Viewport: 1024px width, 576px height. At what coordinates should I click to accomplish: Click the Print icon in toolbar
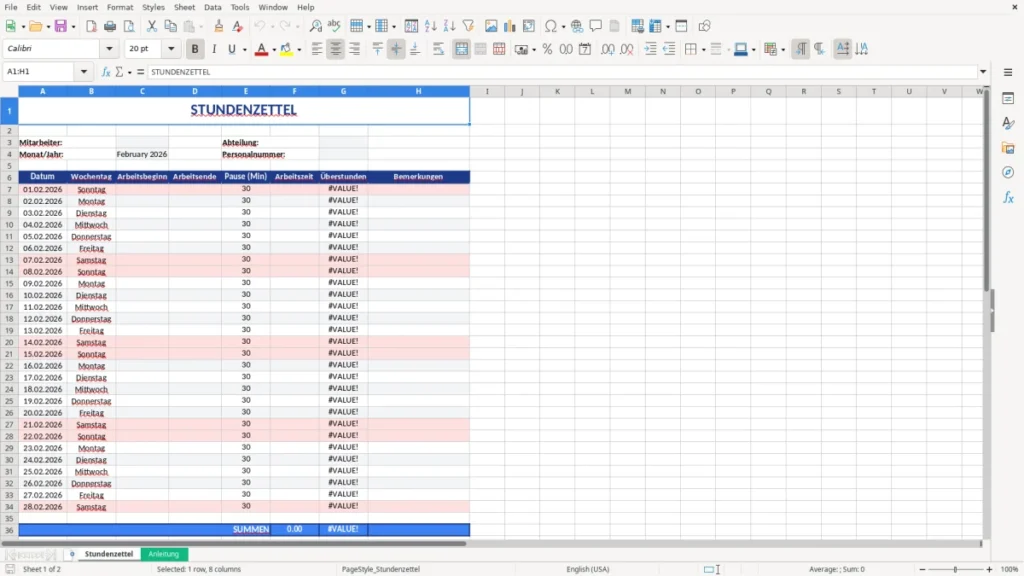[110, 26]
